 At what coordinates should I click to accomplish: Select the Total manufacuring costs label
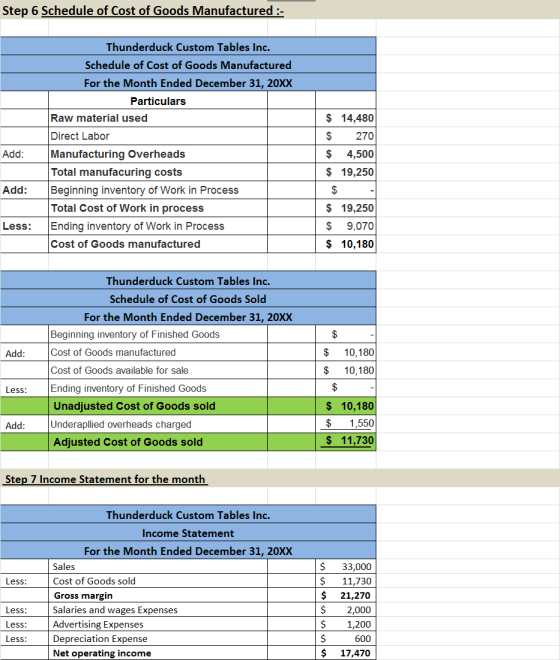(x=116, y=172)
